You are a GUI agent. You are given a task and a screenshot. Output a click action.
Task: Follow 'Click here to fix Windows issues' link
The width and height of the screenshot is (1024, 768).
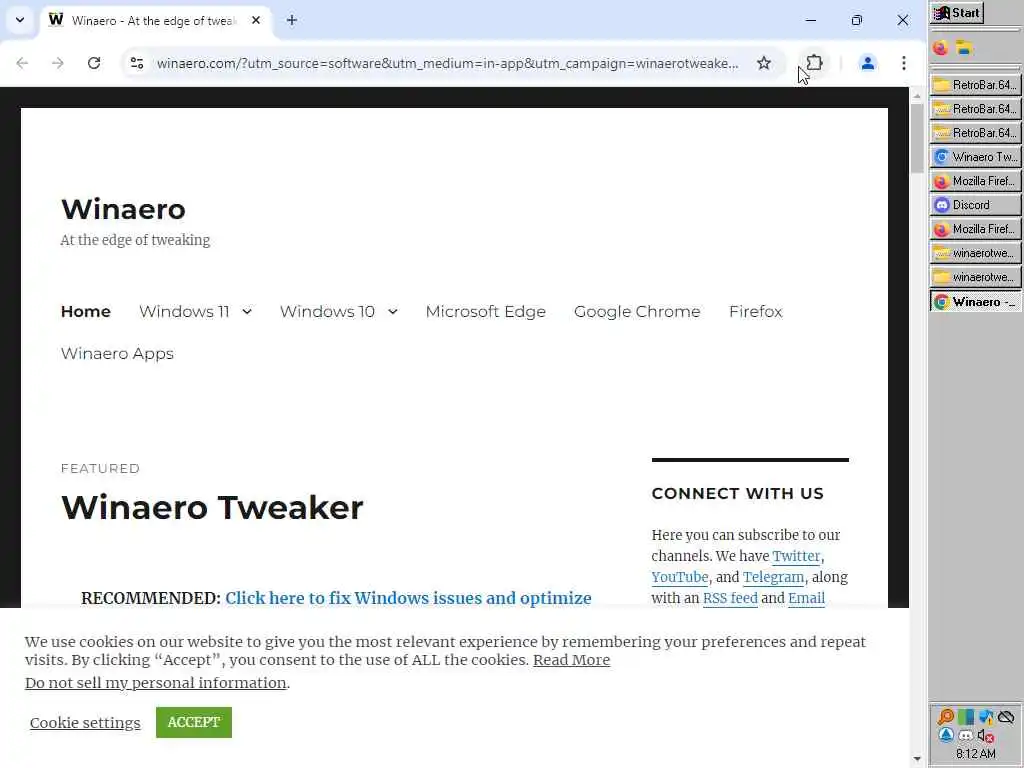coord(408,598)
